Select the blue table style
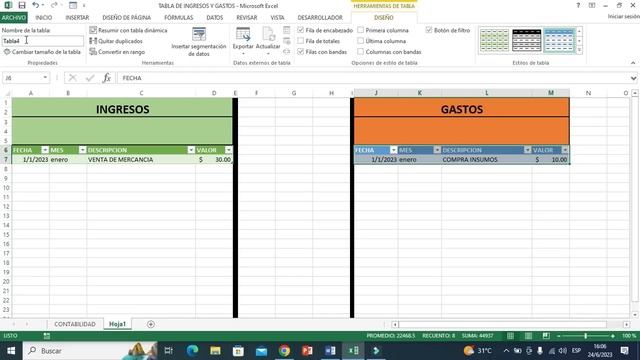The height and width of the screenshot is (360, 640). [559, 40]
